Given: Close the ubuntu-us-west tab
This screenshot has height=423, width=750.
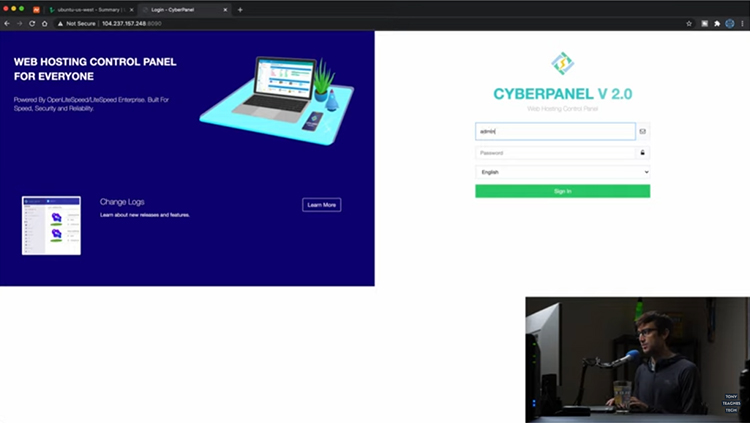Looking at the screenshot, I should pos(132,10).
